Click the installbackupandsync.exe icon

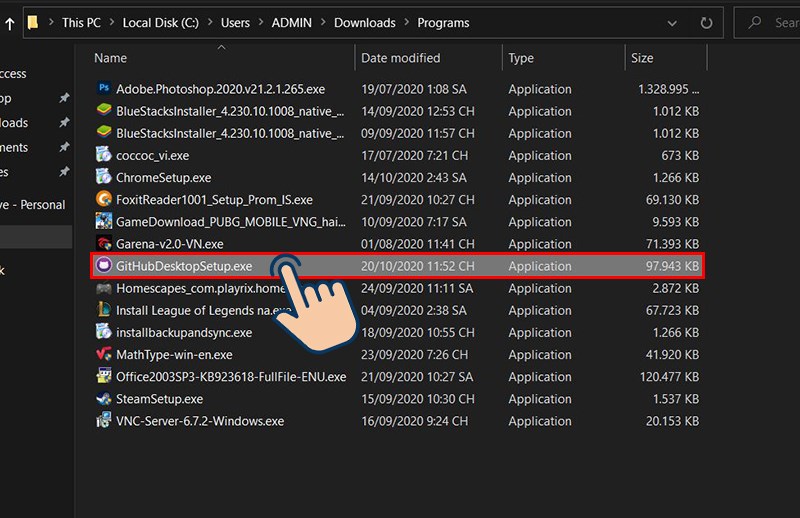[104, 332]
